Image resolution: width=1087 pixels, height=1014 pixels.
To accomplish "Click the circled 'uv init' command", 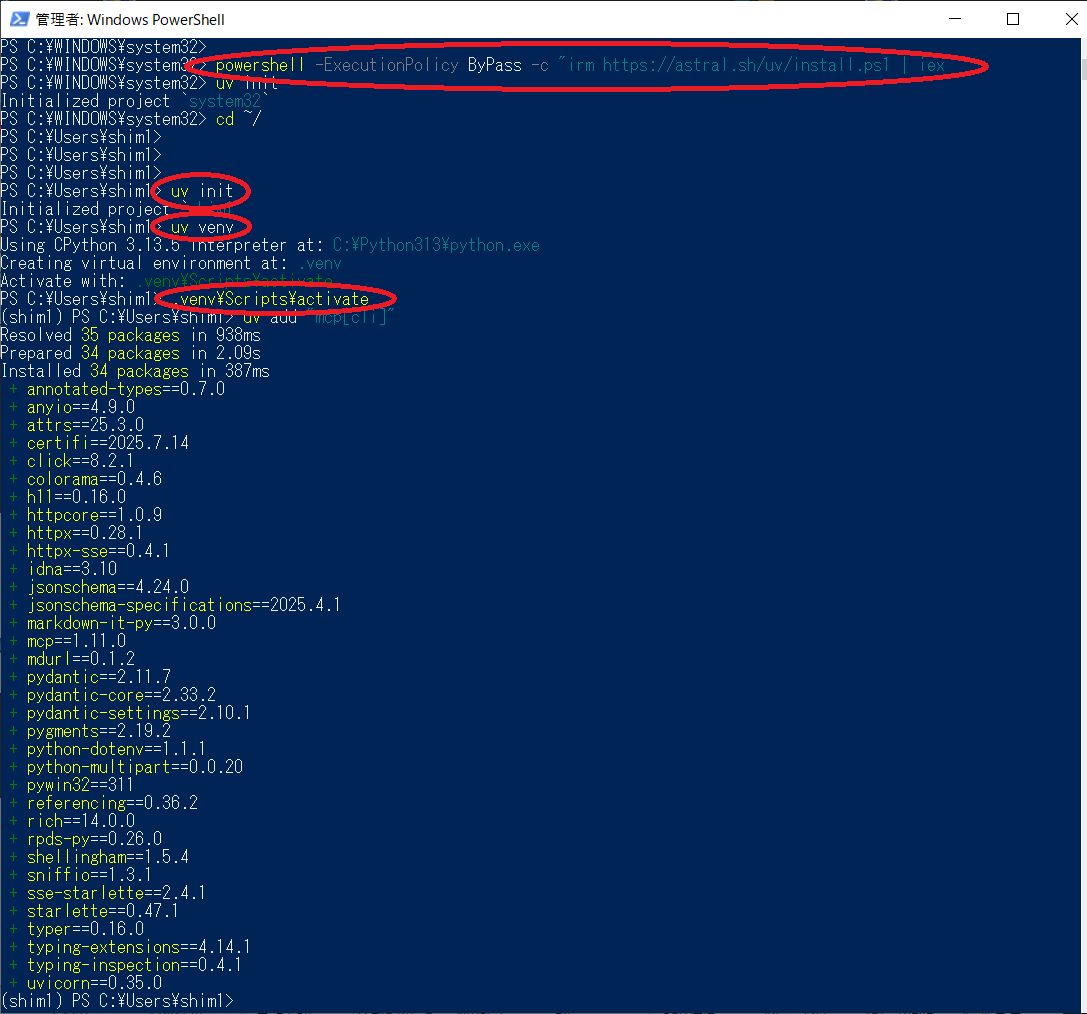I will coord(202,191).
